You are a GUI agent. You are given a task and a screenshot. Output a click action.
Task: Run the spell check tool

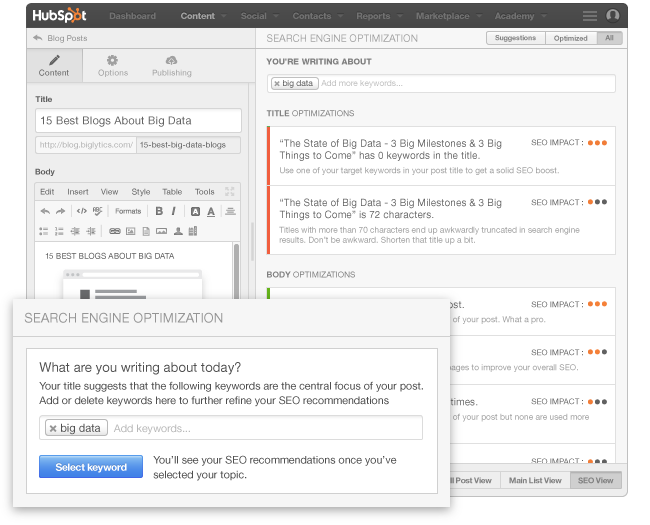tap(97, 211)
